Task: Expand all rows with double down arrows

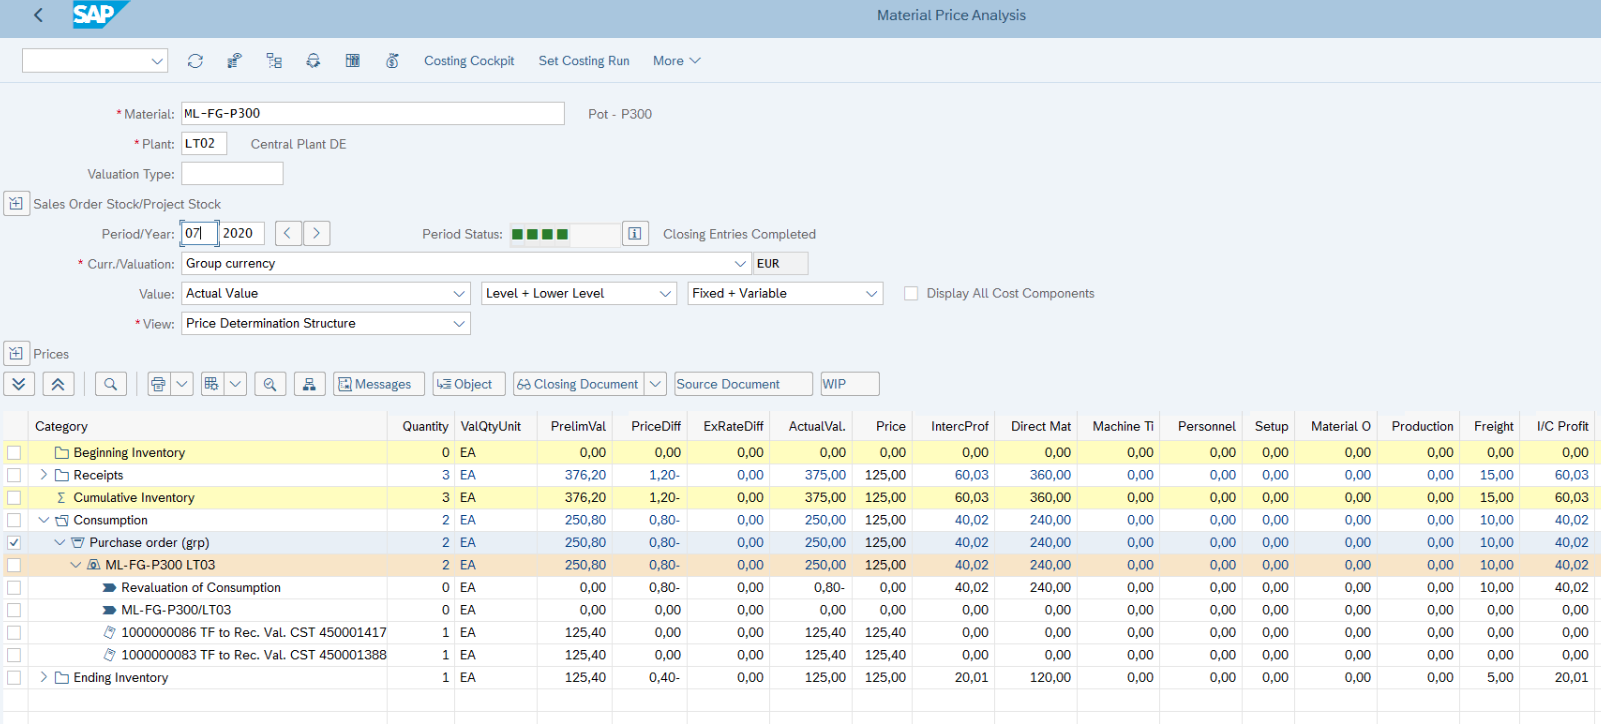Action: click(19, 384)
